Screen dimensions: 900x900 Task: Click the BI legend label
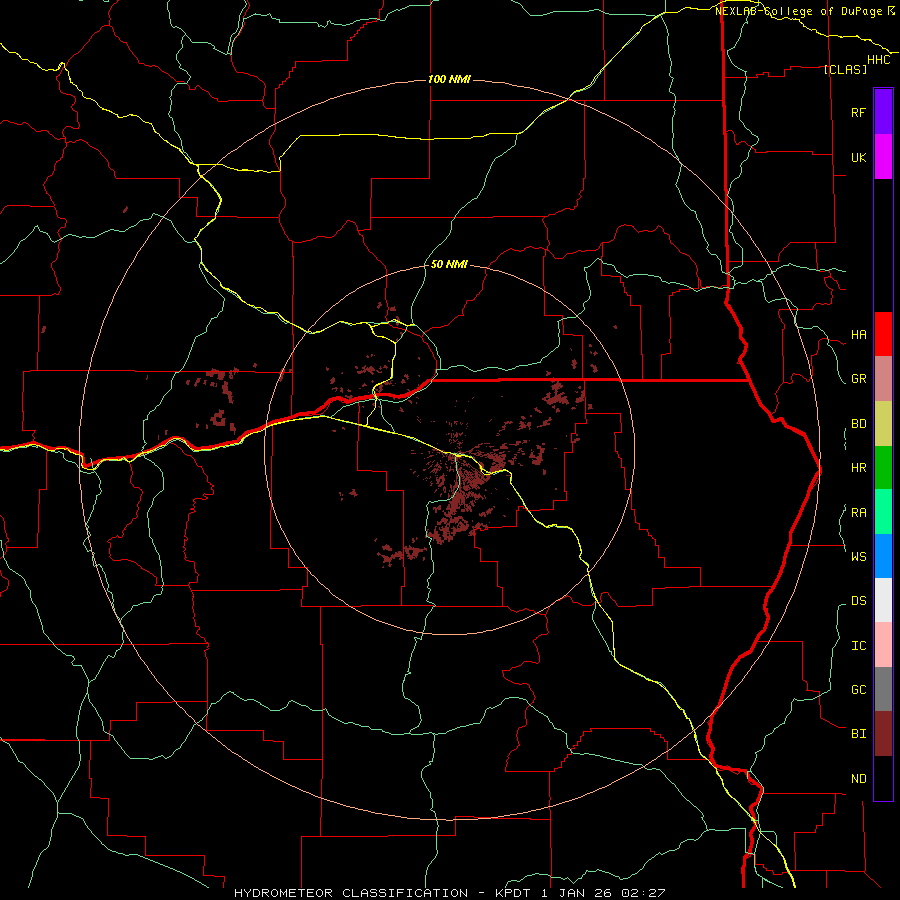[858, 734]
